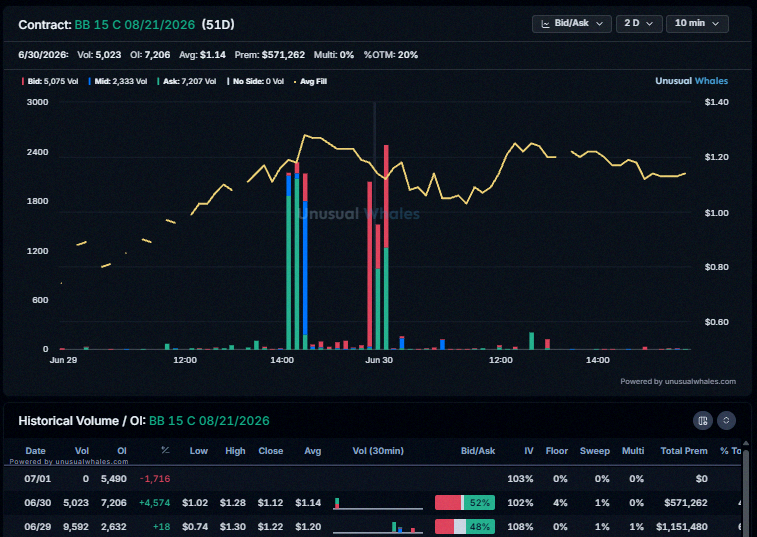Image resolution: width=757 pixels, height=537 pixels.
Task: Sort by Vol (30min) column header
Action: click(378, 451)
